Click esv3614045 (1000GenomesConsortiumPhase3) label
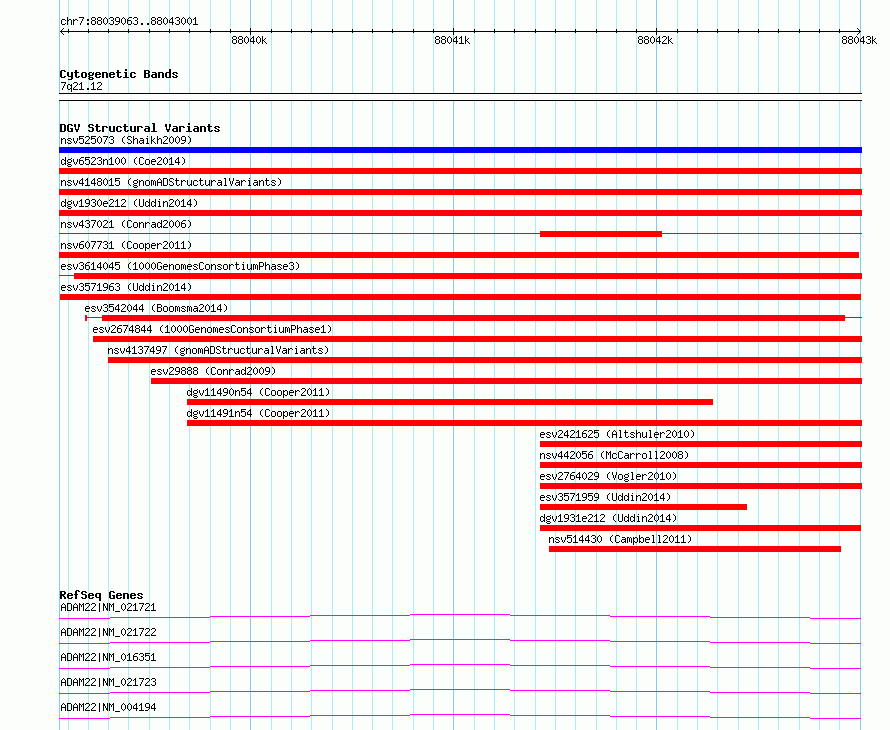This screenshot has height=730, width=890. [180, 266]
